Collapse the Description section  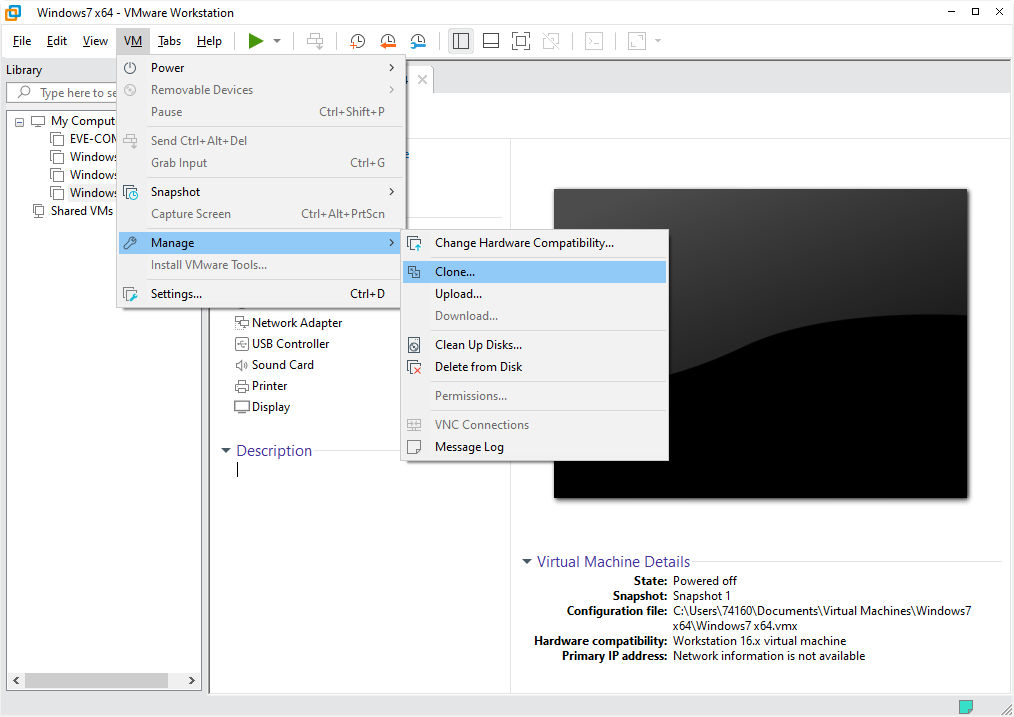pyautogui.click(x=226, y=451)
